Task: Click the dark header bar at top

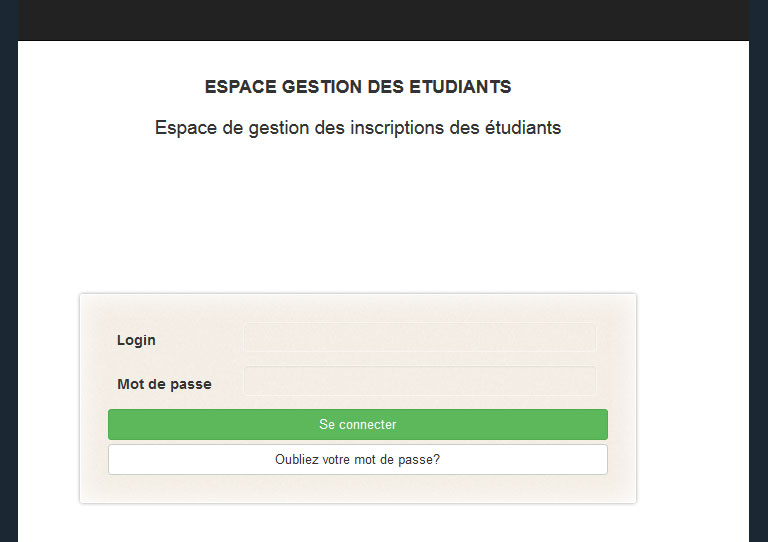Action: point(383,19)
